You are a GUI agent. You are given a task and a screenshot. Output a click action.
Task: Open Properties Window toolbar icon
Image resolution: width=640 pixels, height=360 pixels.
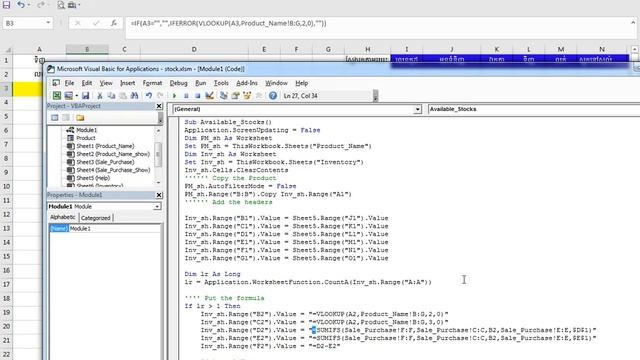click(236, 96)
